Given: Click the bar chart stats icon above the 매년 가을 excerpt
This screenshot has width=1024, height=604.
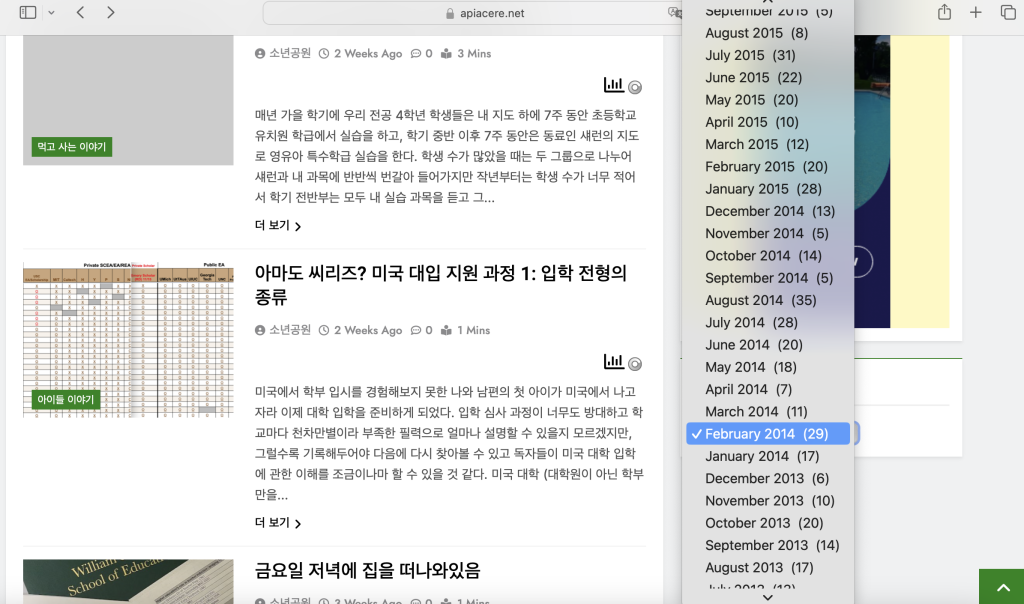Looking at the screenshot, I should click(x=613, y=85).
